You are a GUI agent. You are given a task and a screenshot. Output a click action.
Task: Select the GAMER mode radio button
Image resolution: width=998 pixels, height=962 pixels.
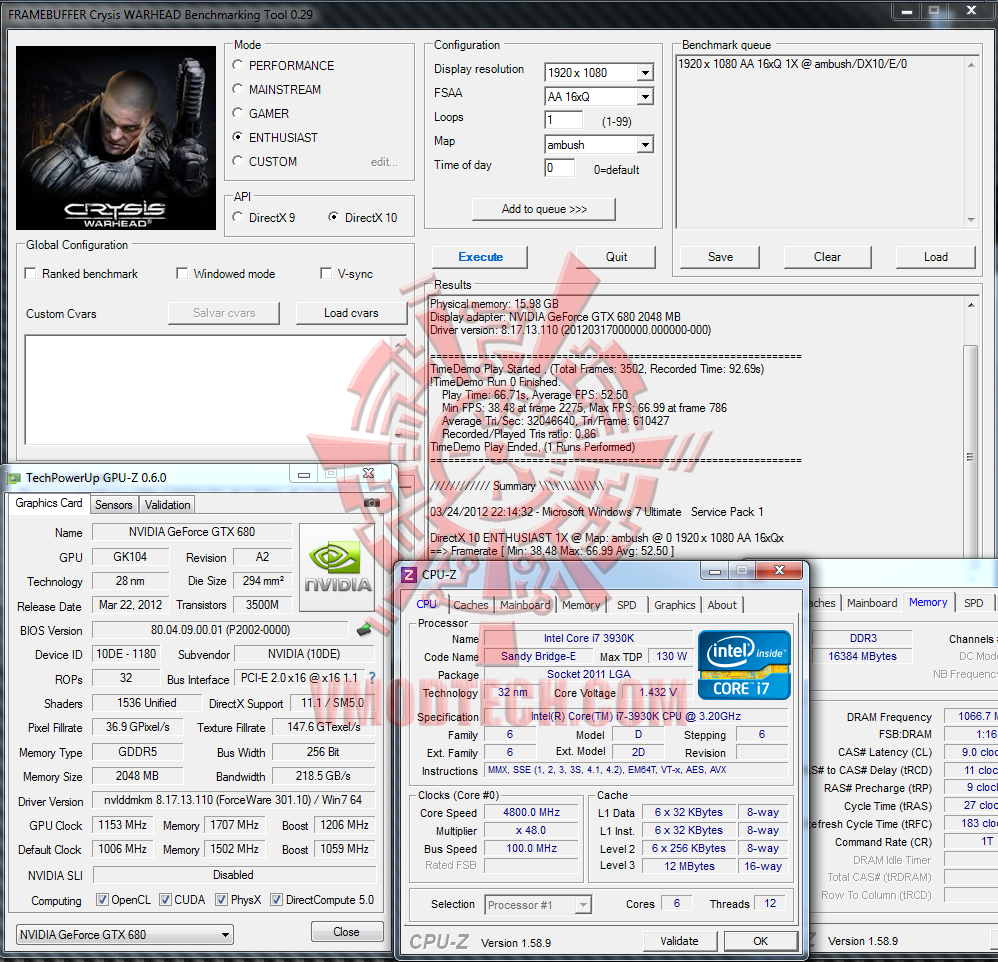point(237,113)
